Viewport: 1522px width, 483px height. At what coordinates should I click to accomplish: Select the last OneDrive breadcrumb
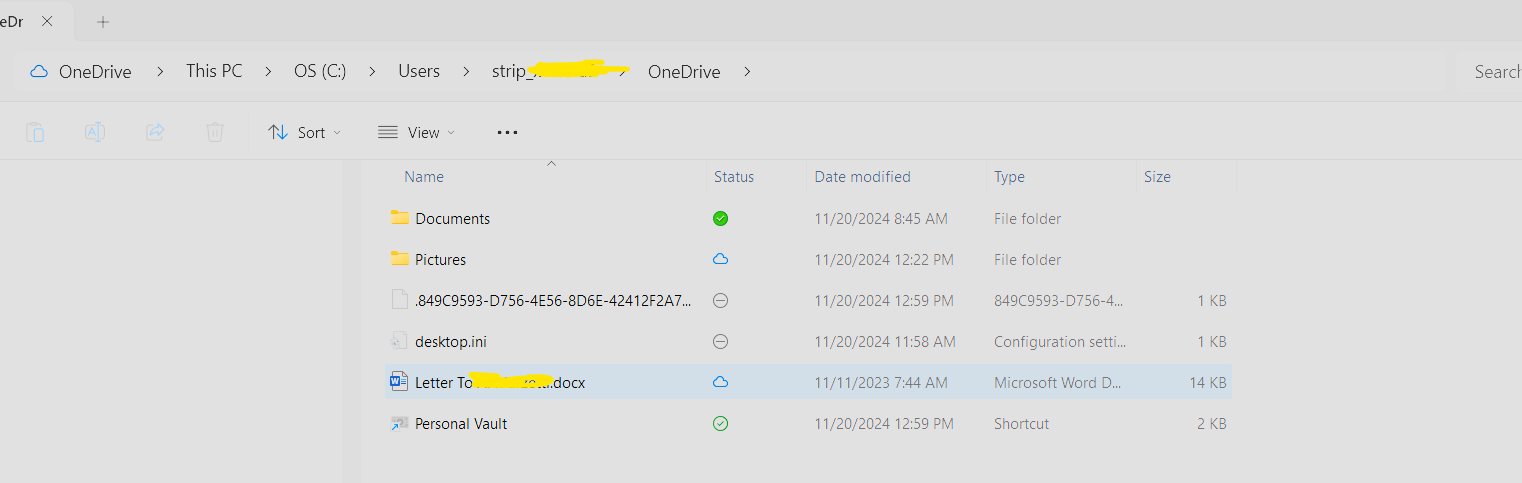(x=684, y=71)
